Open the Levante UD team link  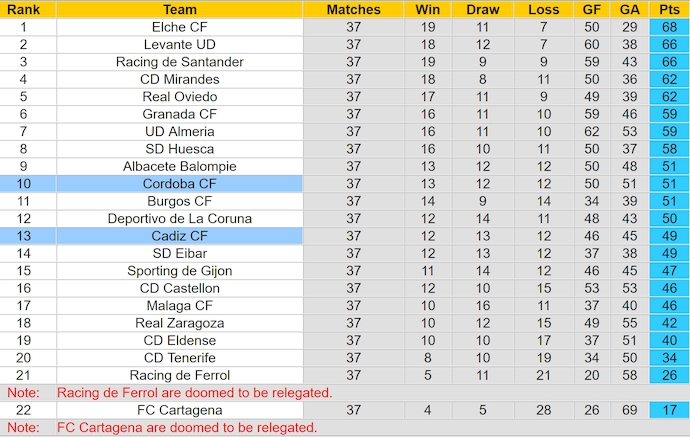pyautogui.click(x=179, y=45)
